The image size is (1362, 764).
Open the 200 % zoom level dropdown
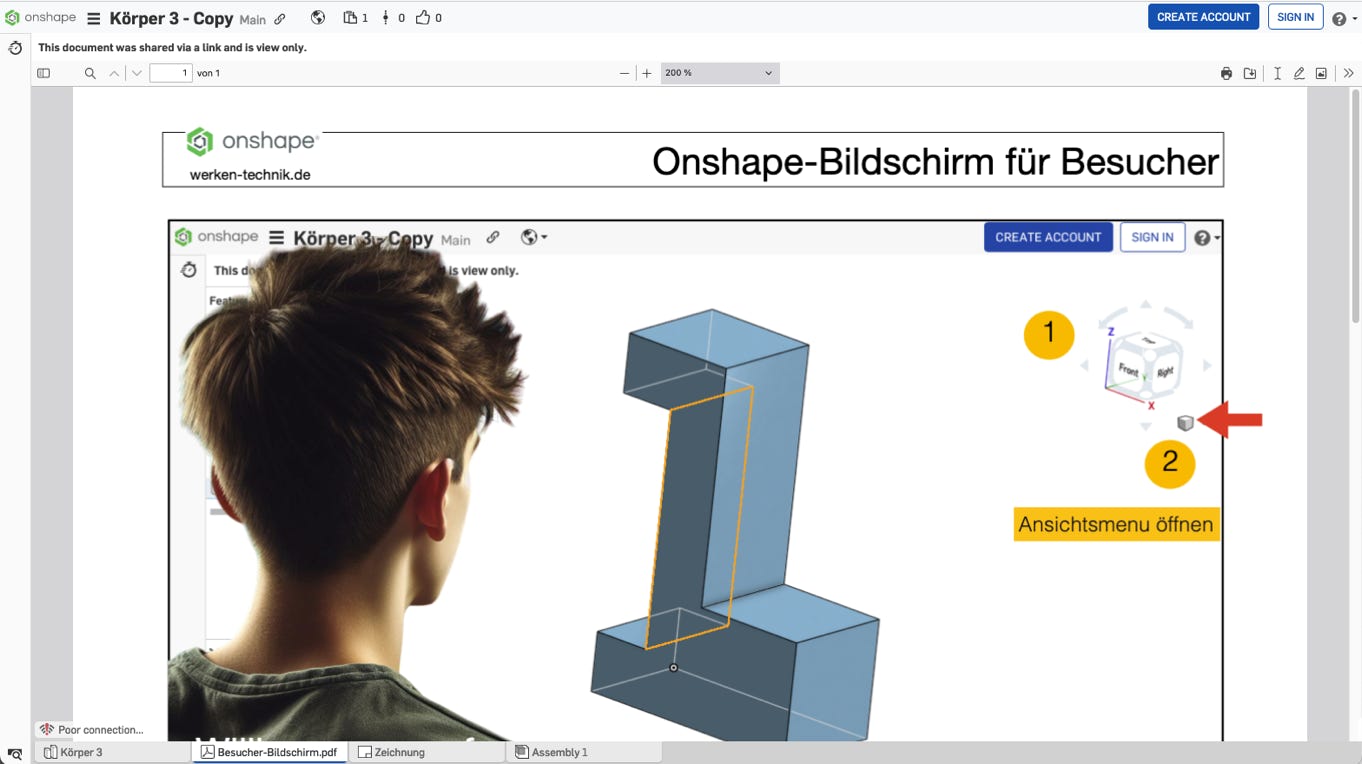(x=720, y=73)
